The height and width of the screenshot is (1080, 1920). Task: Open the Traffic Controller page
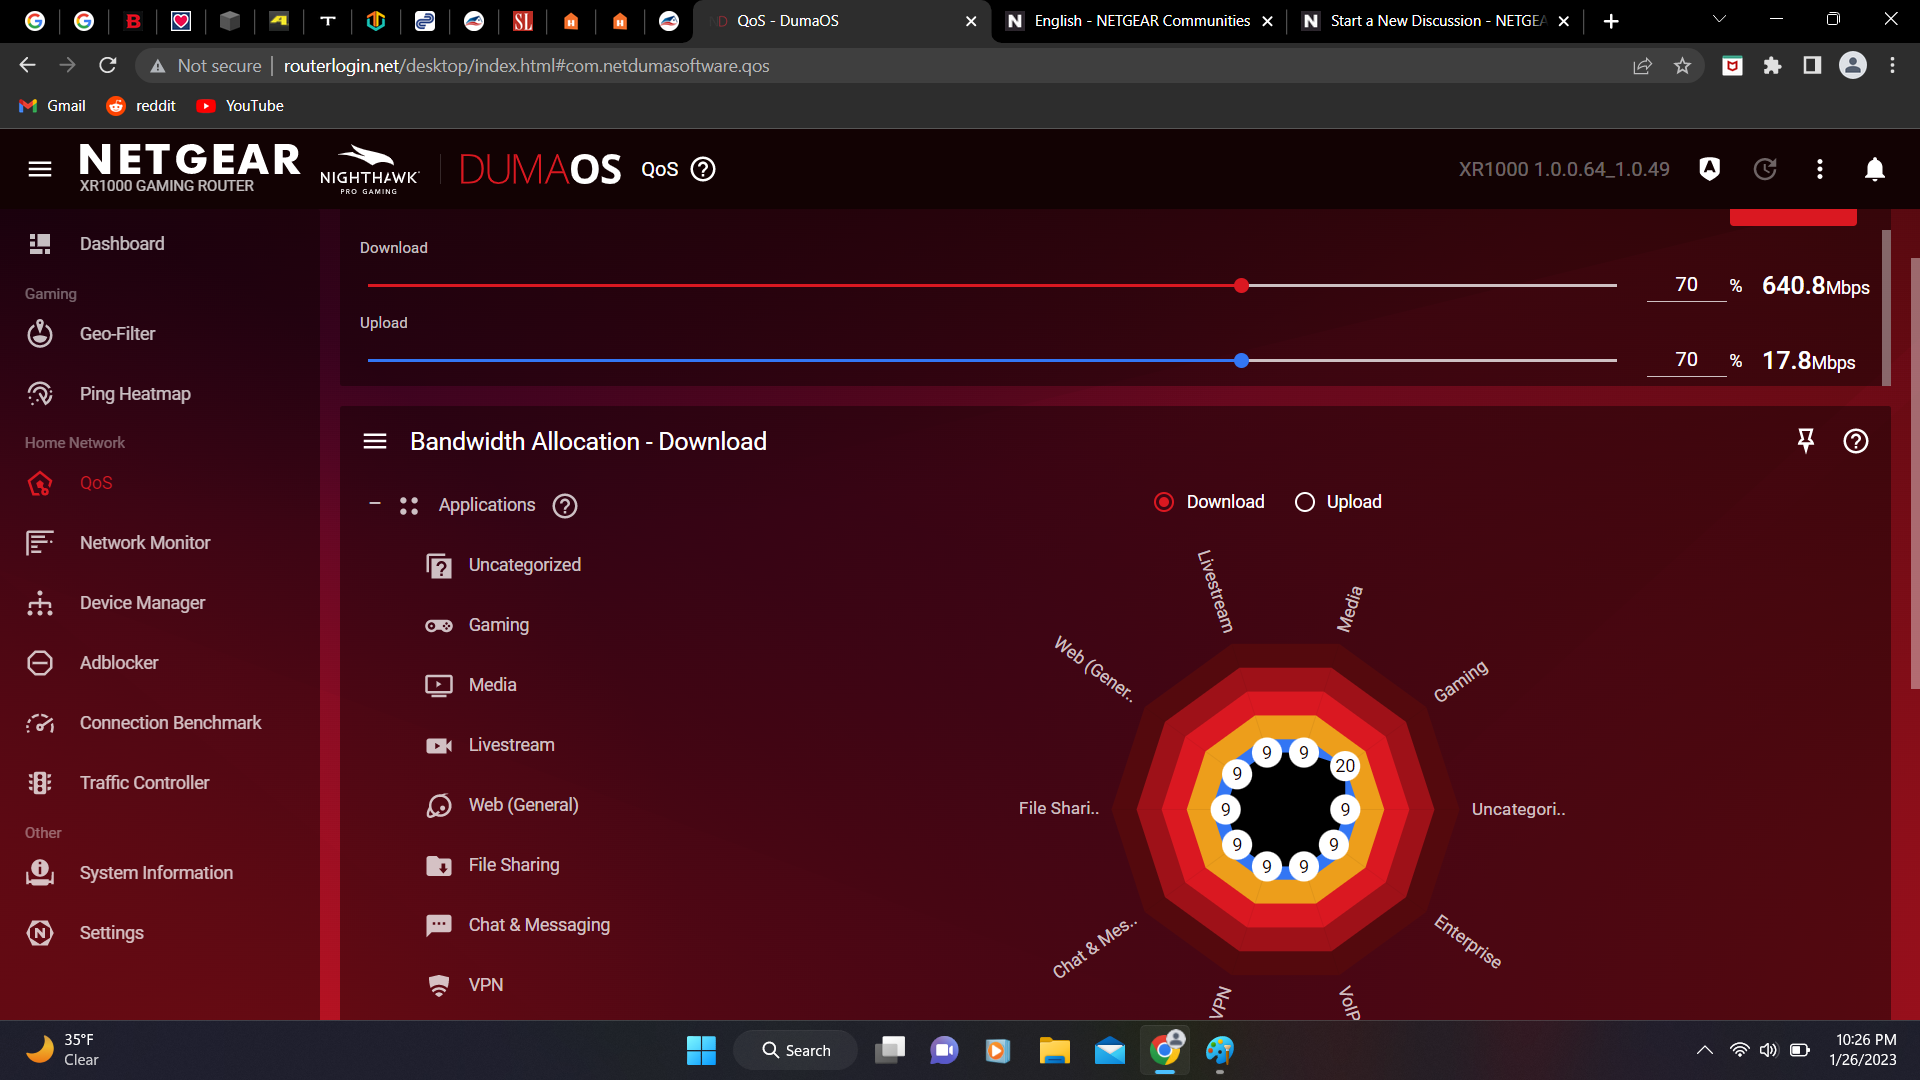[x=144, y=782]
